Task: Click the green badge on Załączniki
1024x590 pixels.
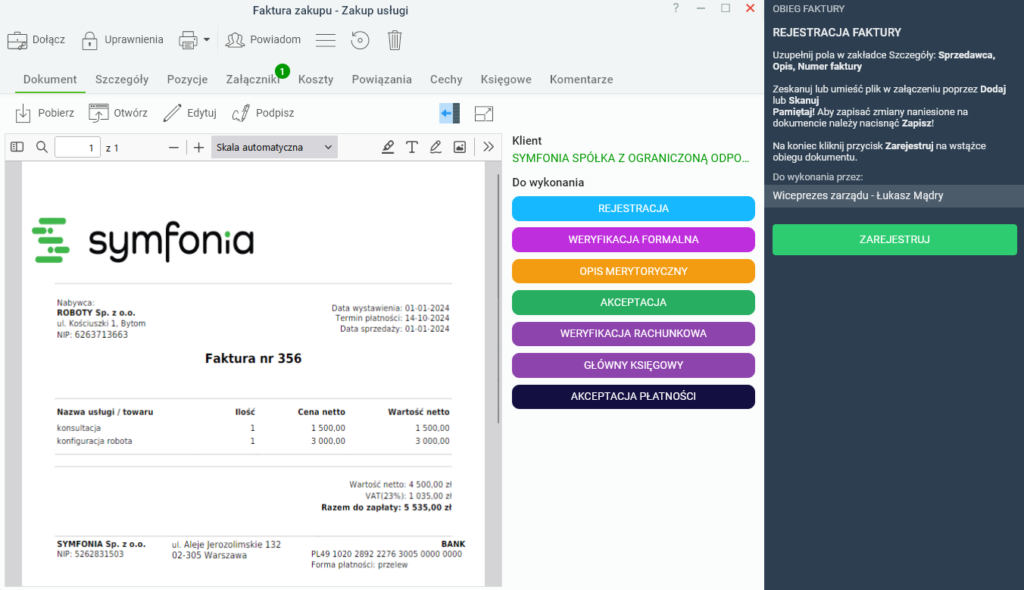Action: (282, 71)
